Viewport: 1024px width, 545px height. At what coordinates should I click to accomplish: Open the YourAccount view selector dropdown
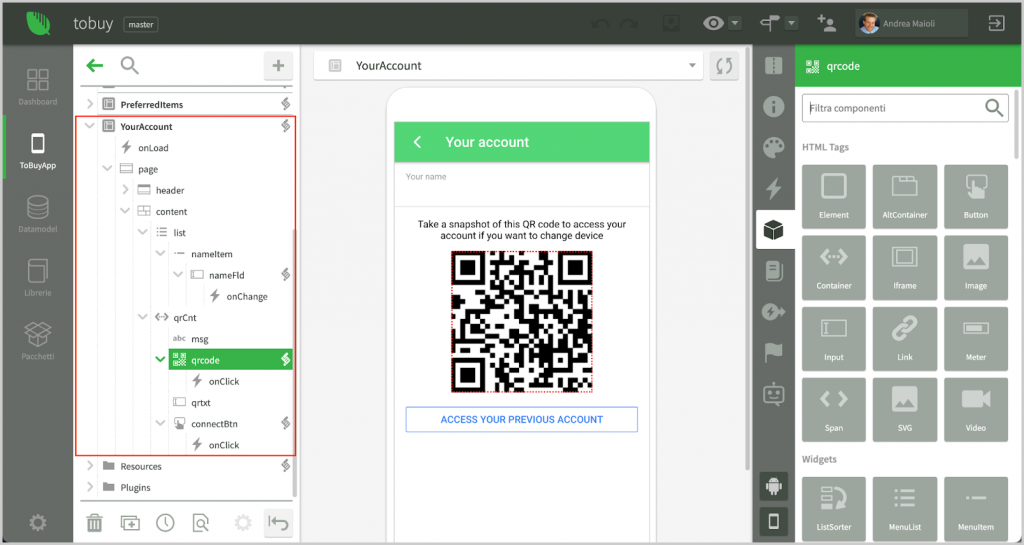[x=508, y=65]
